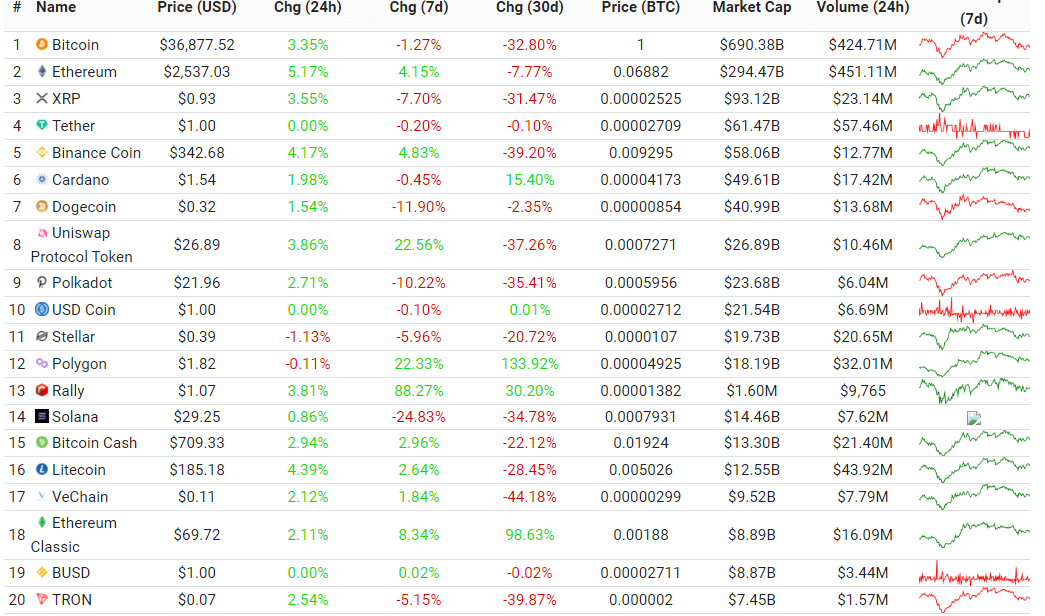The image size is (1045, 616).
Task: Sort by Chg (7d) column header
Action: click(x=419, y=7)
